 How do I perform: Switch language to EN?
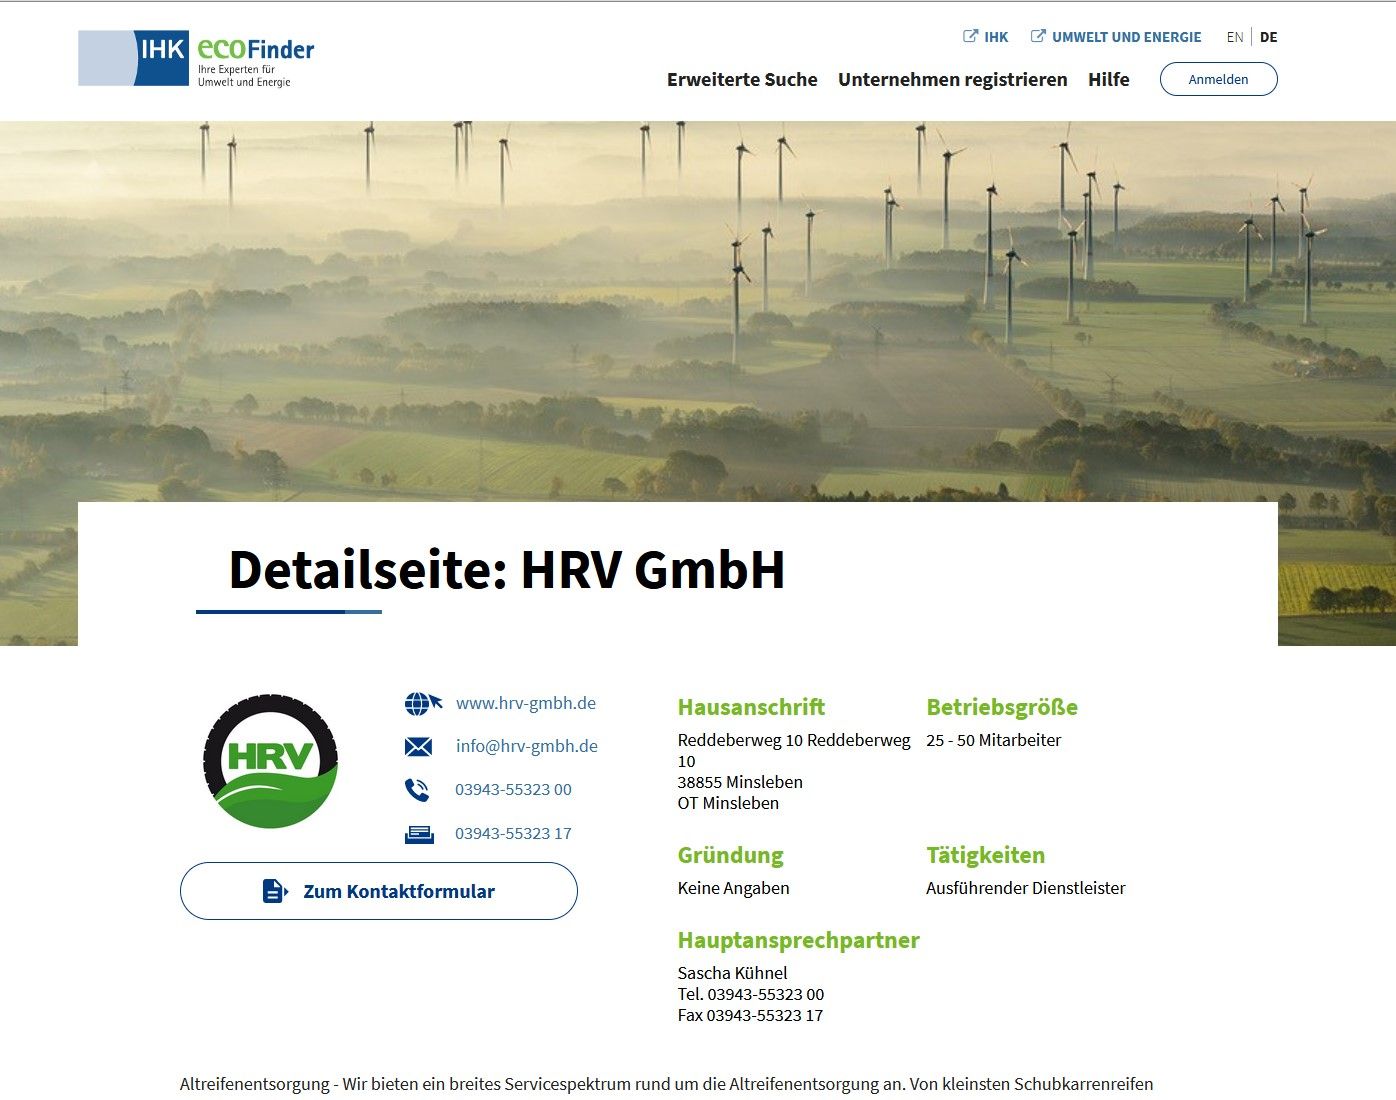pyautogui.click(x=1234, y=37)
